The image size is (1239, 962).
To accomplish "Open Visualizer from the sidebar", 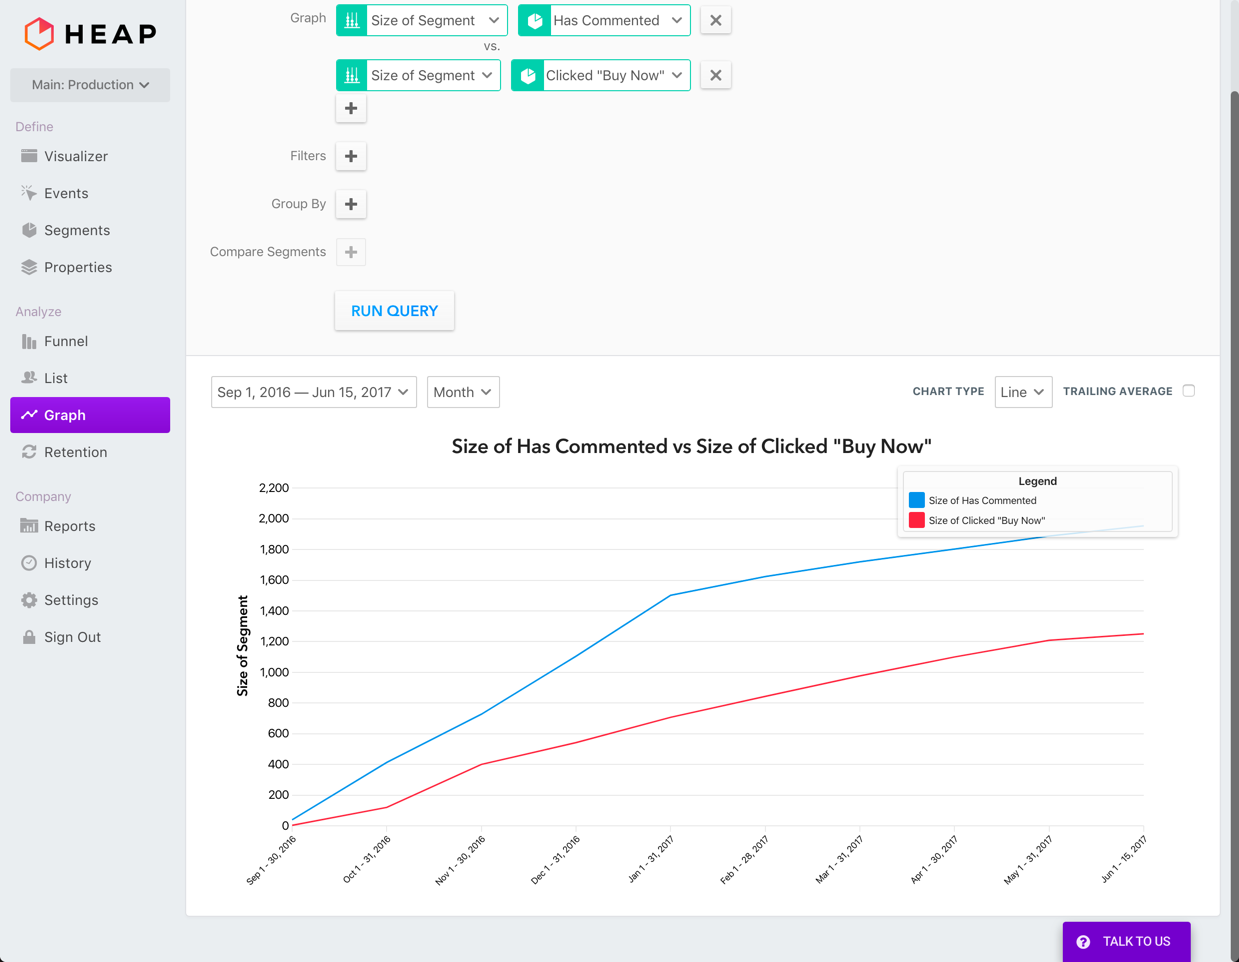I will (75, 156).
